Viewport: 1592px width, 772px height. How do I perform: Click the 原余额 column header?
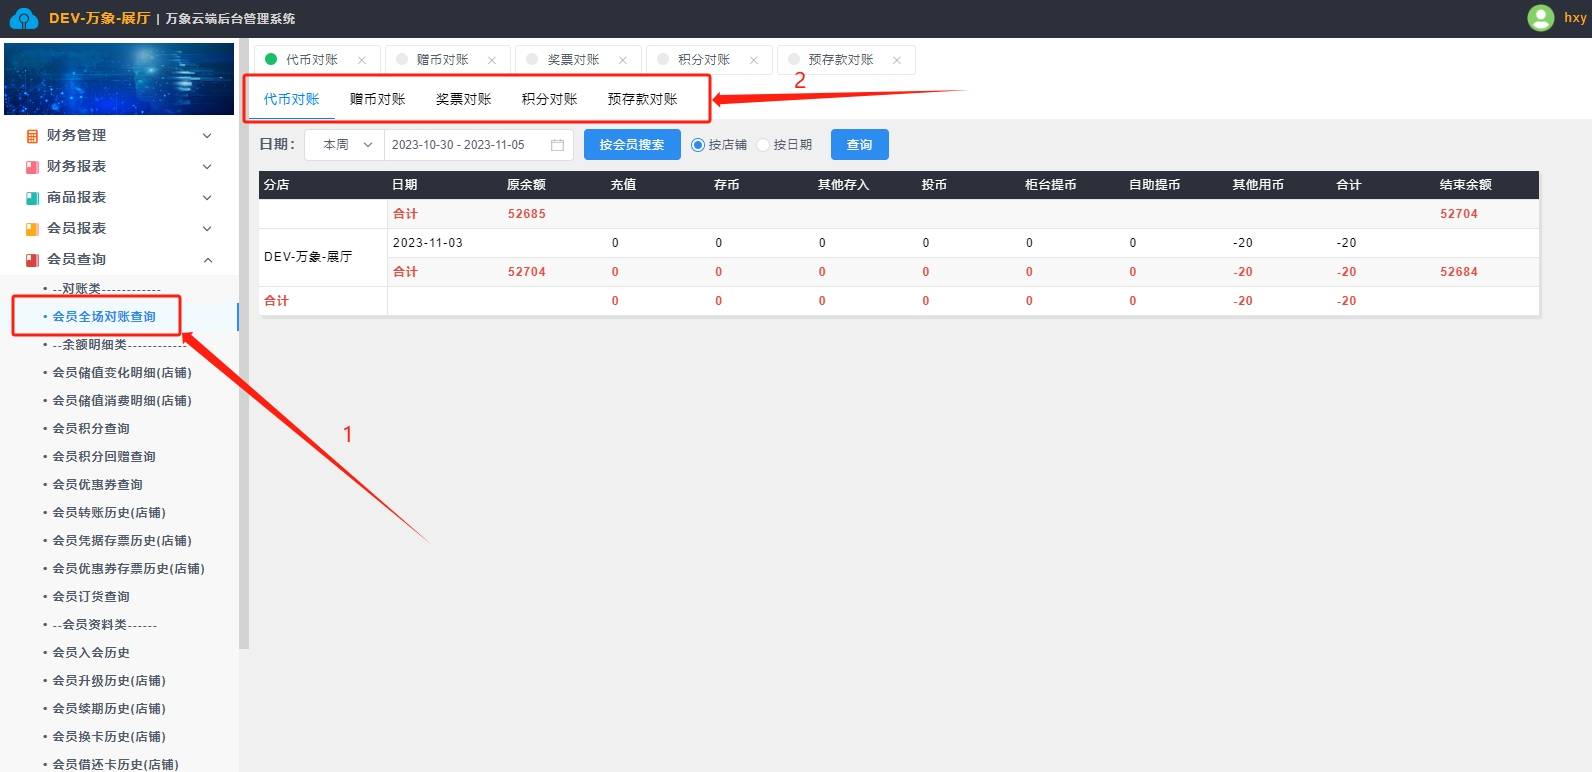[x=526, y=185]
